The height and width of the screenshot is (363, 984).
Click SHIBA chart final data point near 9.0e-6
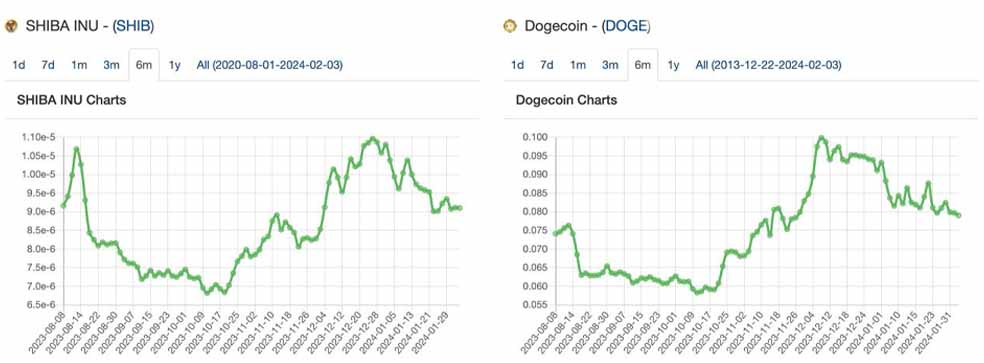pyautogui.click(x=461, y=208)
